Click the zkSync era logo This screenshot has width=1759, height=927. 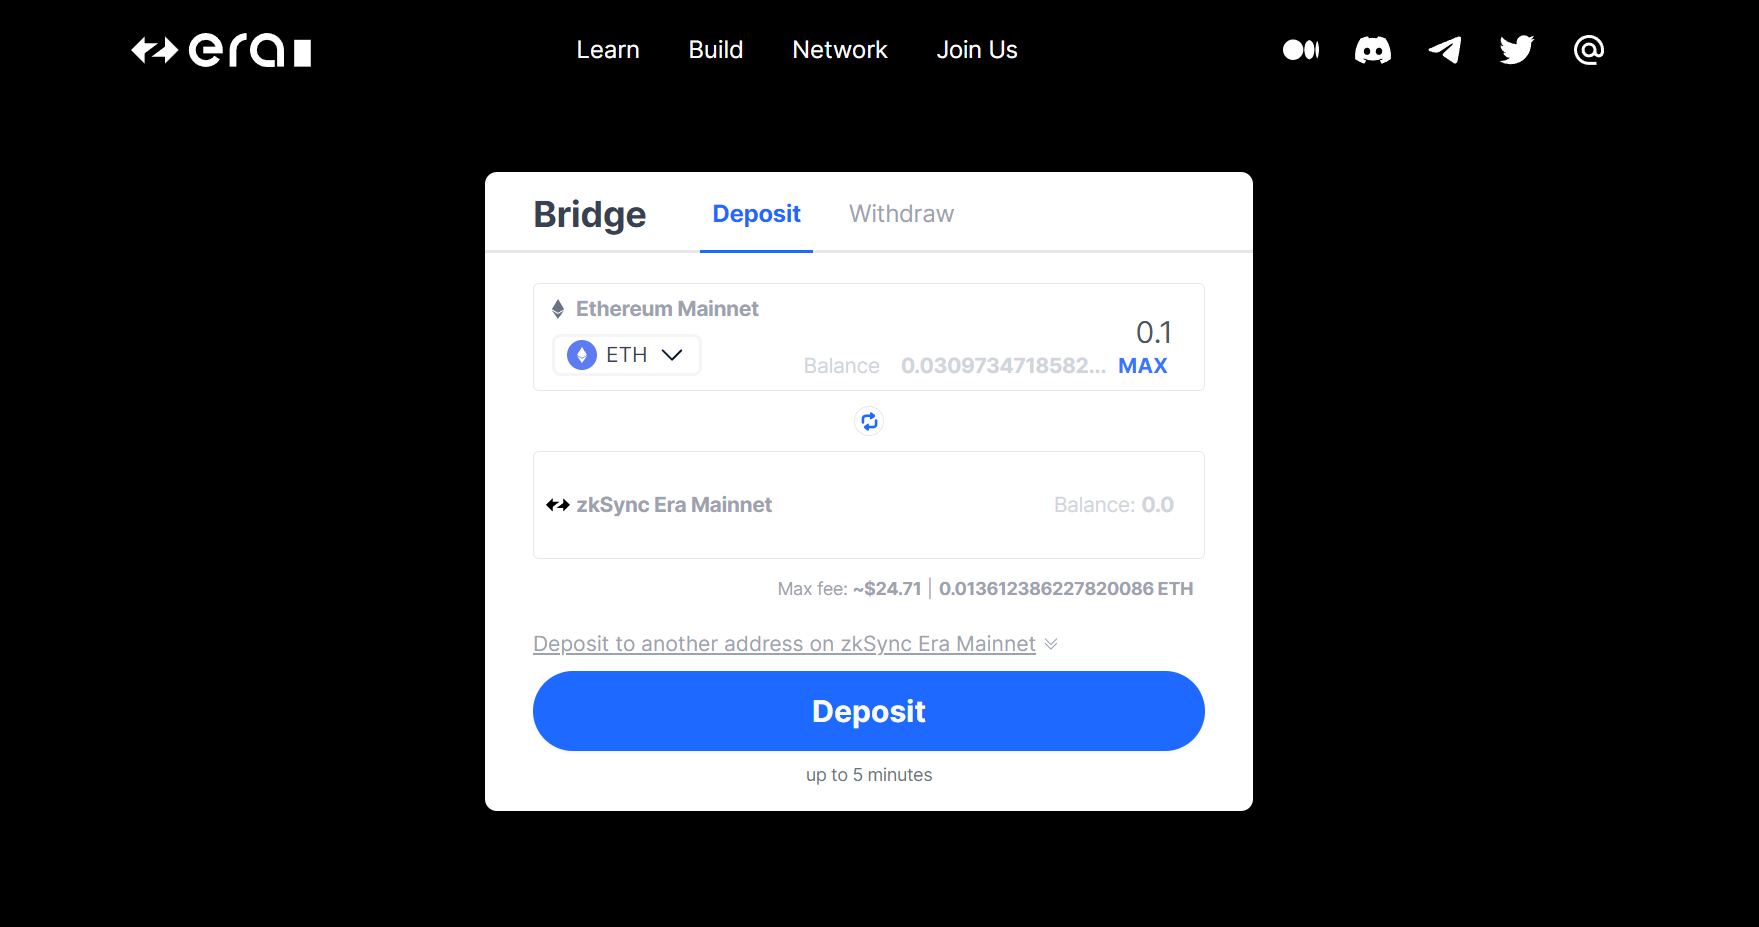[x=221, y=51]
